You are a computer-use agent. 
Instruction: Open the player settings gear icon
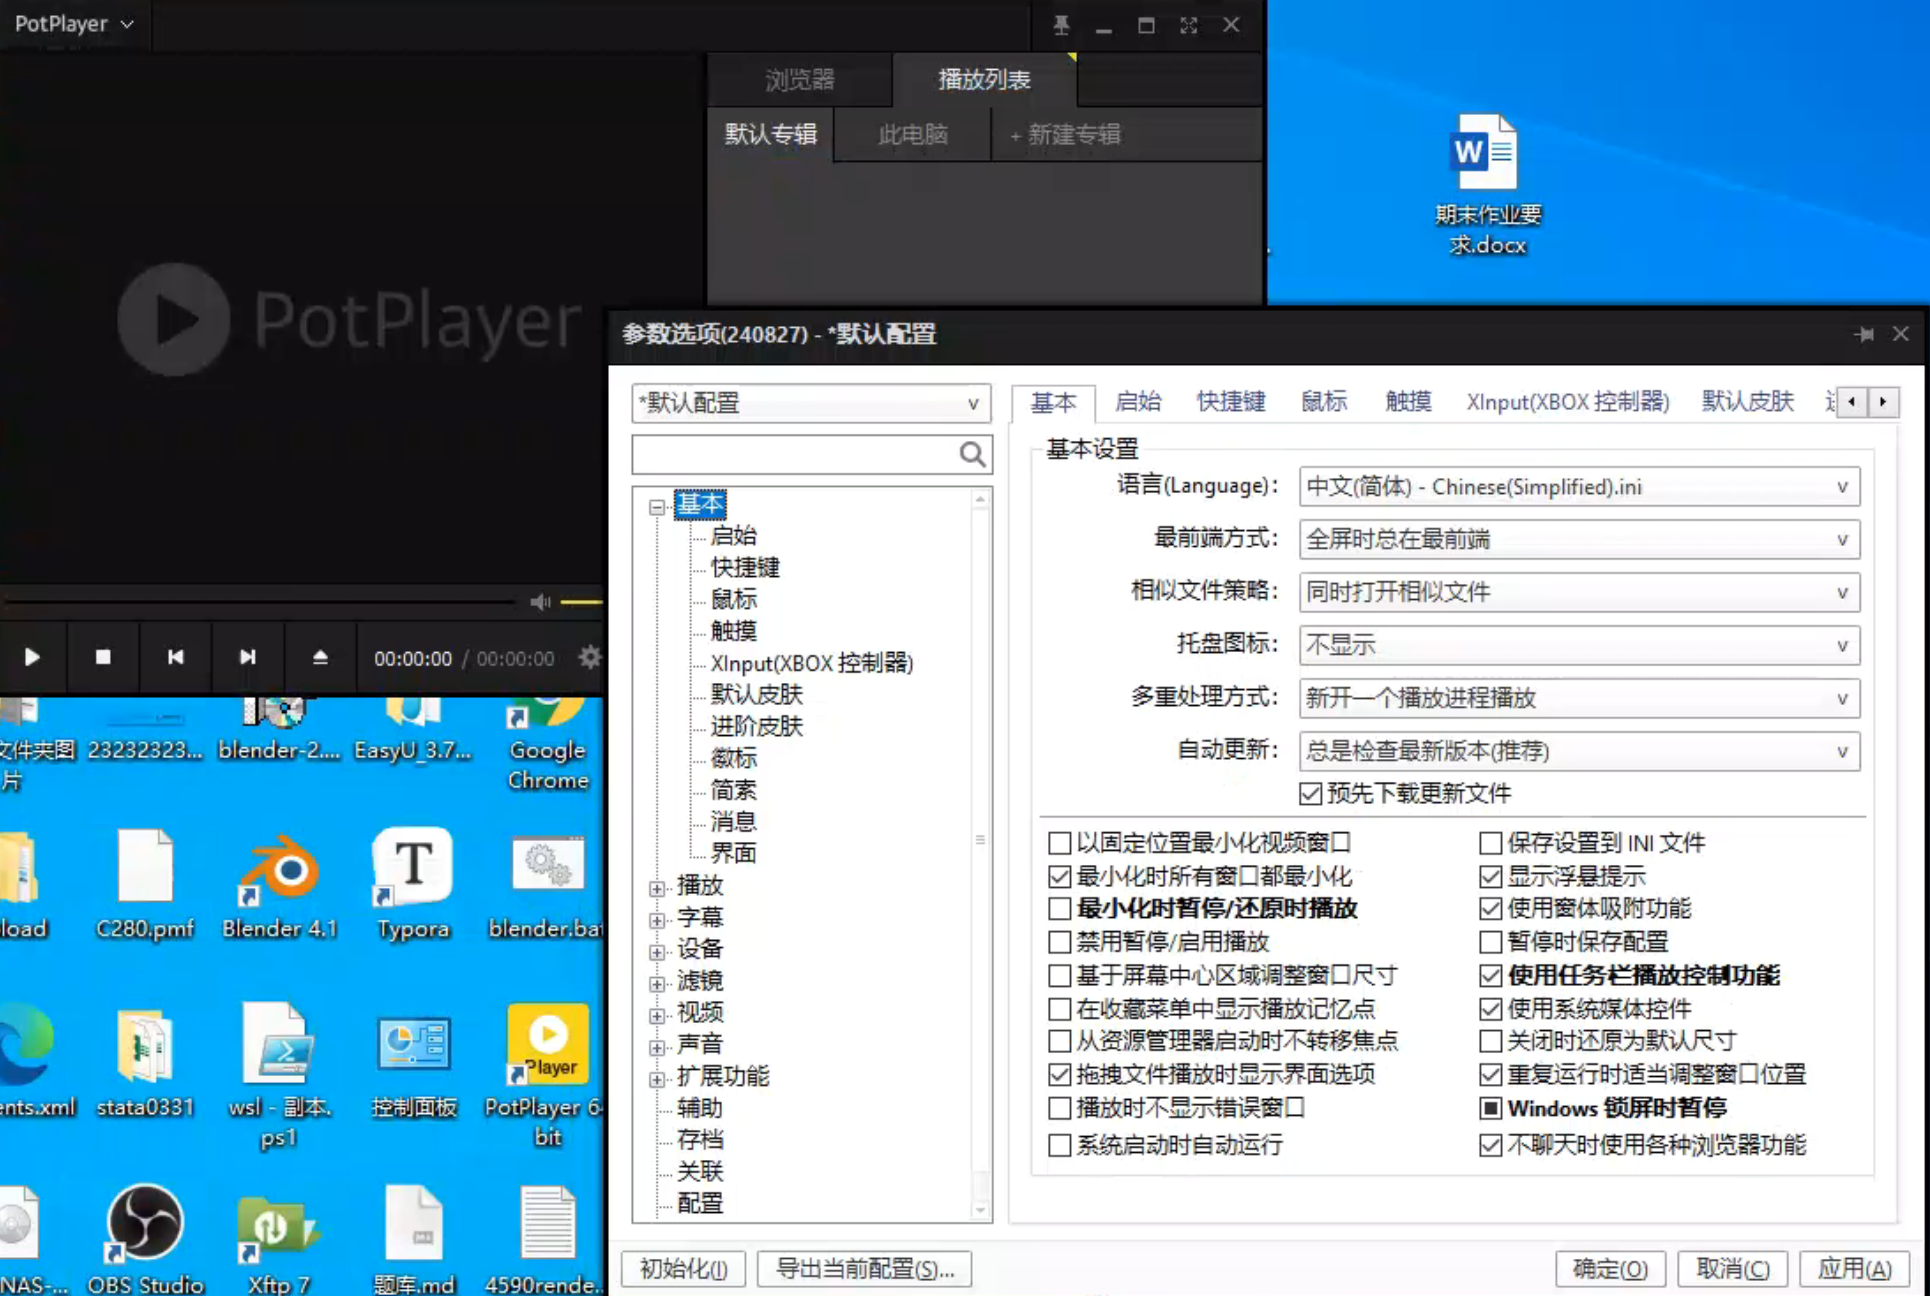tap(590, 657)
